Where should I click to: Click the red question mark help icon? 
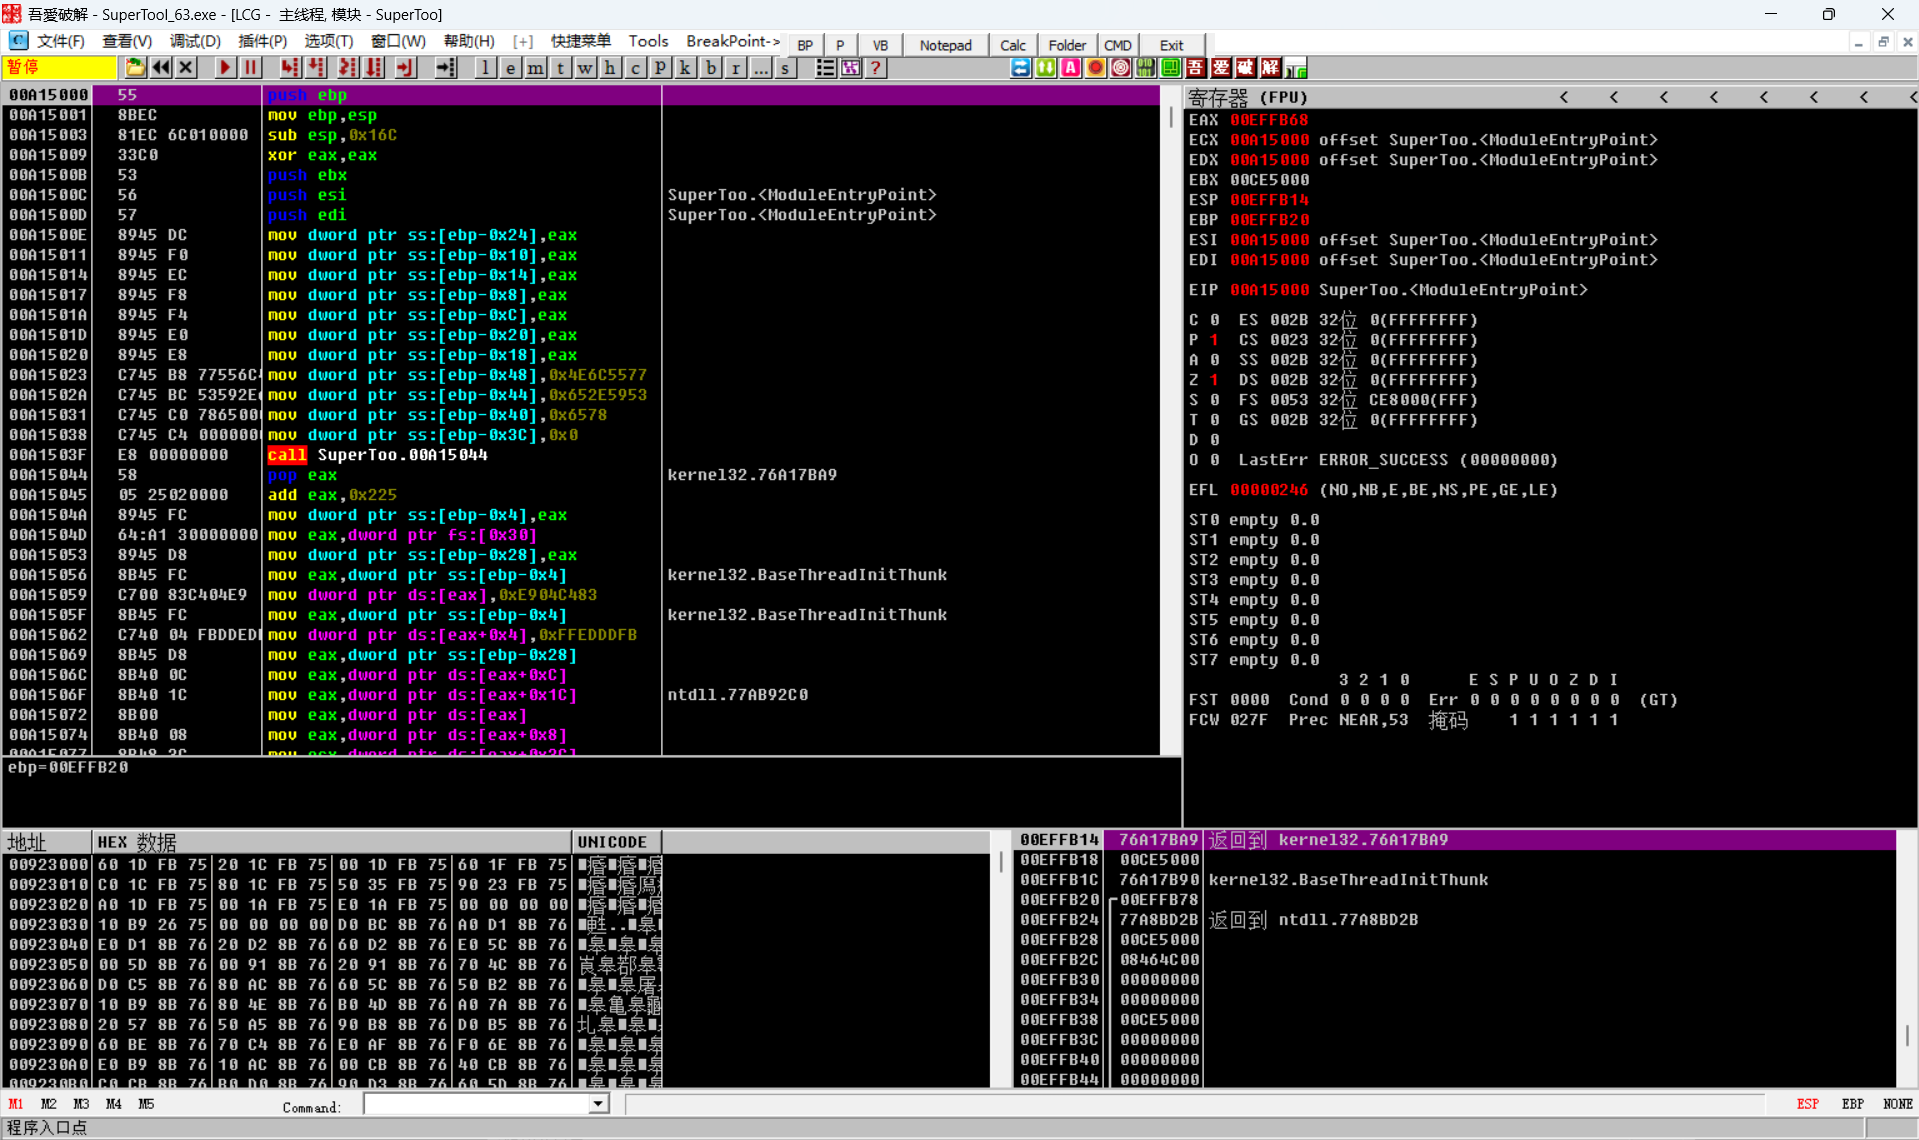(x=876, y=68)
